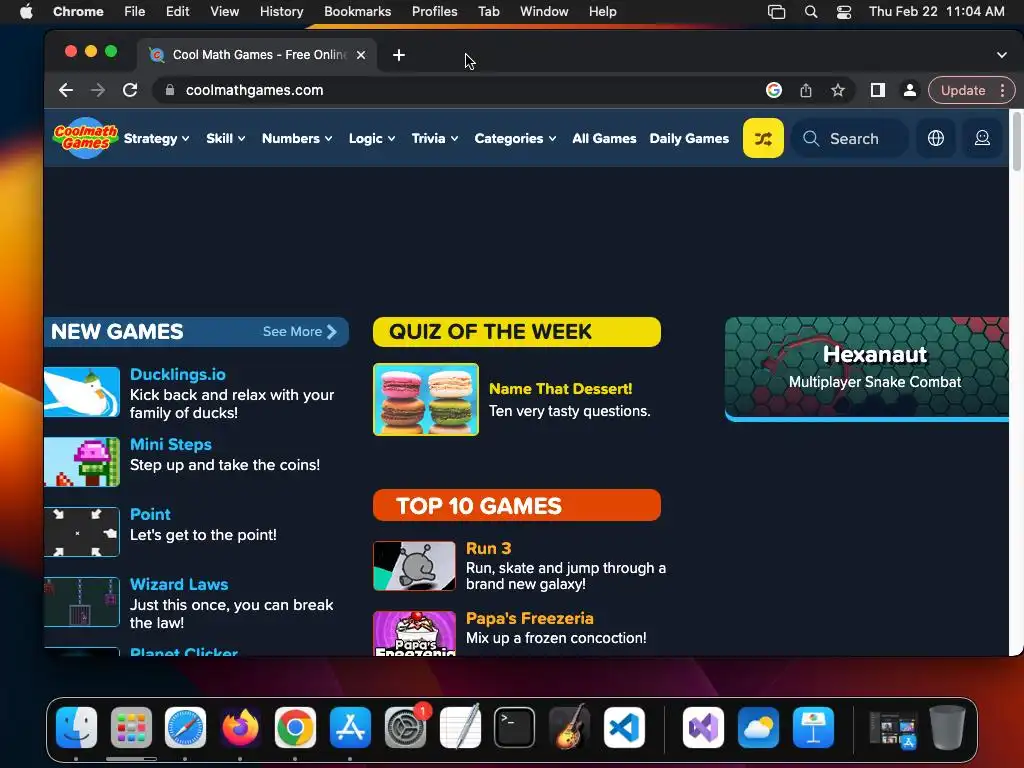Click the Coolmath Games logo

86,137
